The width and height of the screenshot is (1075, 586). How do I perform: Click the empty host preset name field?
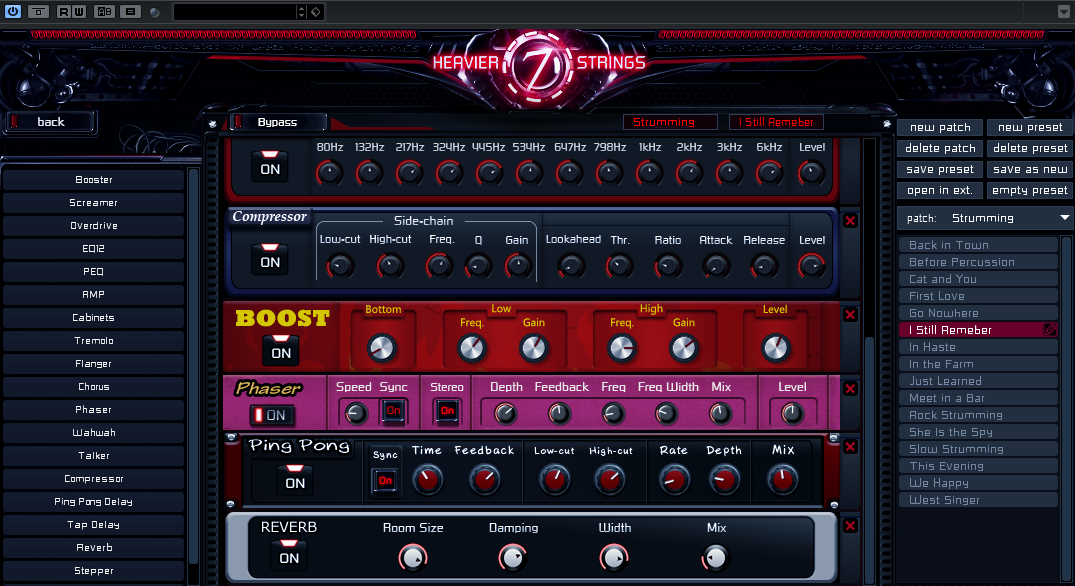(x=234, y=12)
